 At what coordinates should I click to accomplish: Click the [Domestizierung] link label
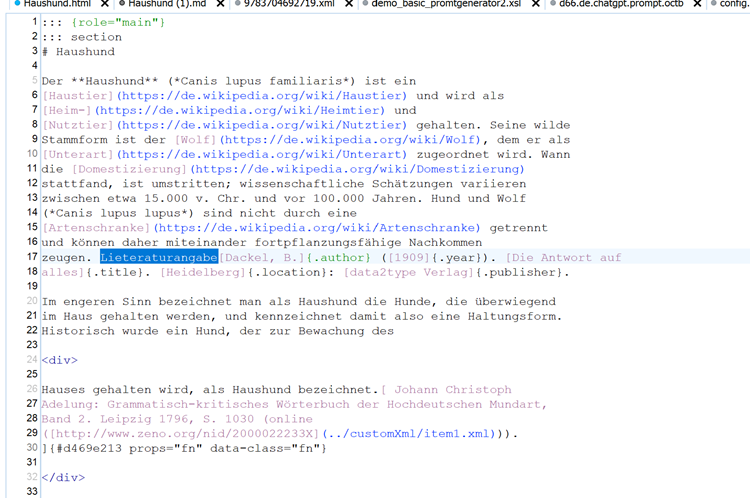point(129,169)
